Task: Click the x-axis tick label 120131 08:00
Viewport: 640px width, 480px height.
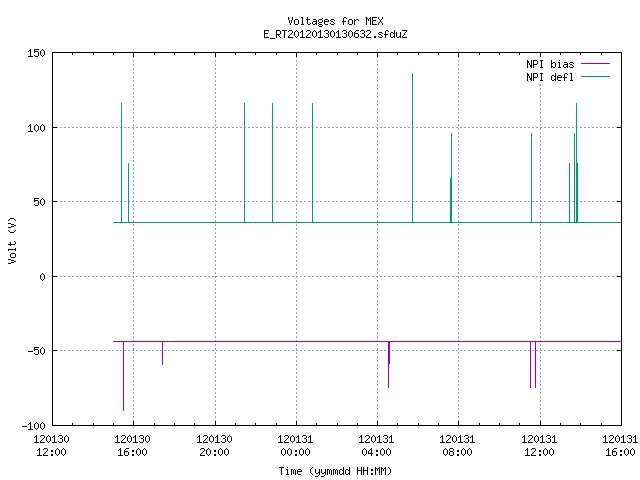Action: [457, 446]
